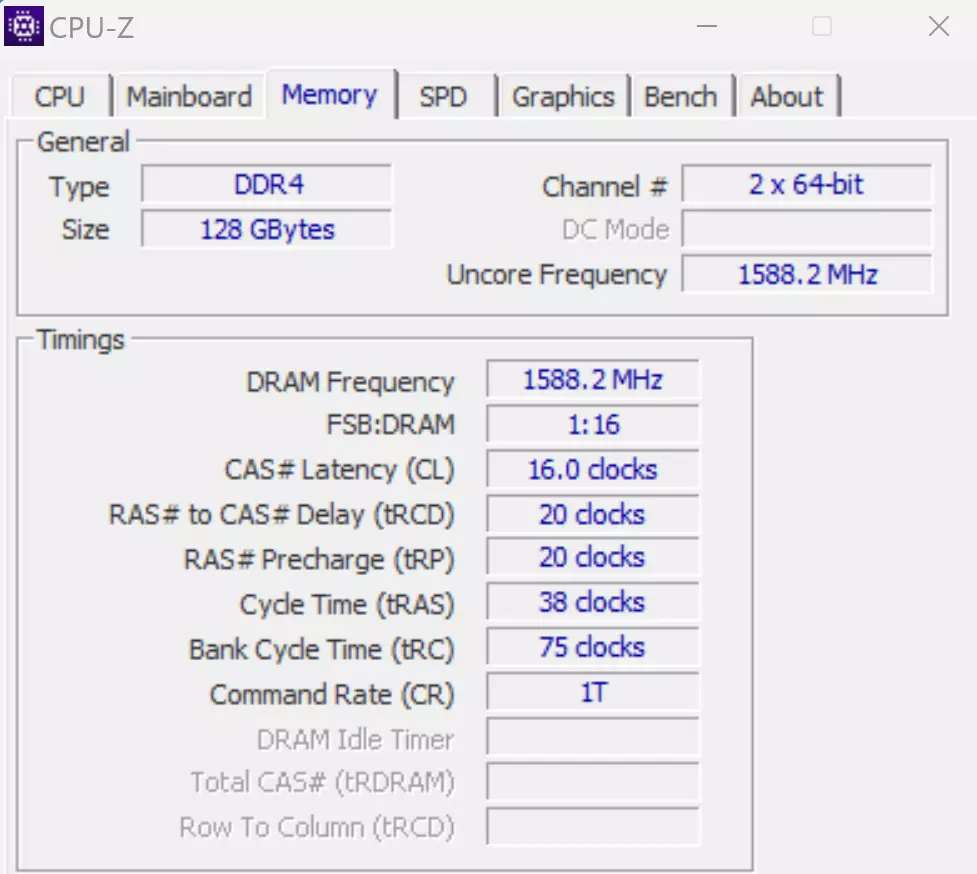Click the tRC 75 clocks value
Viewport: 977px width, 874px height.
tap(593, 646)
